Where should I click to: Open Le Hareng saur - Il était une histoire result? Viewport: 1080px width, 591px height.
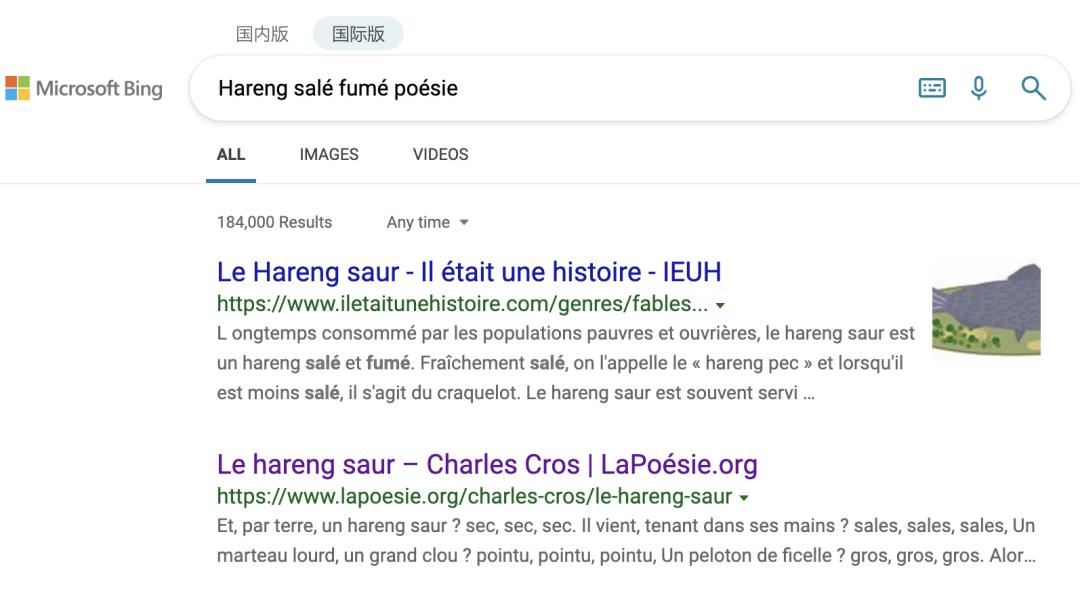coord(469,272)
